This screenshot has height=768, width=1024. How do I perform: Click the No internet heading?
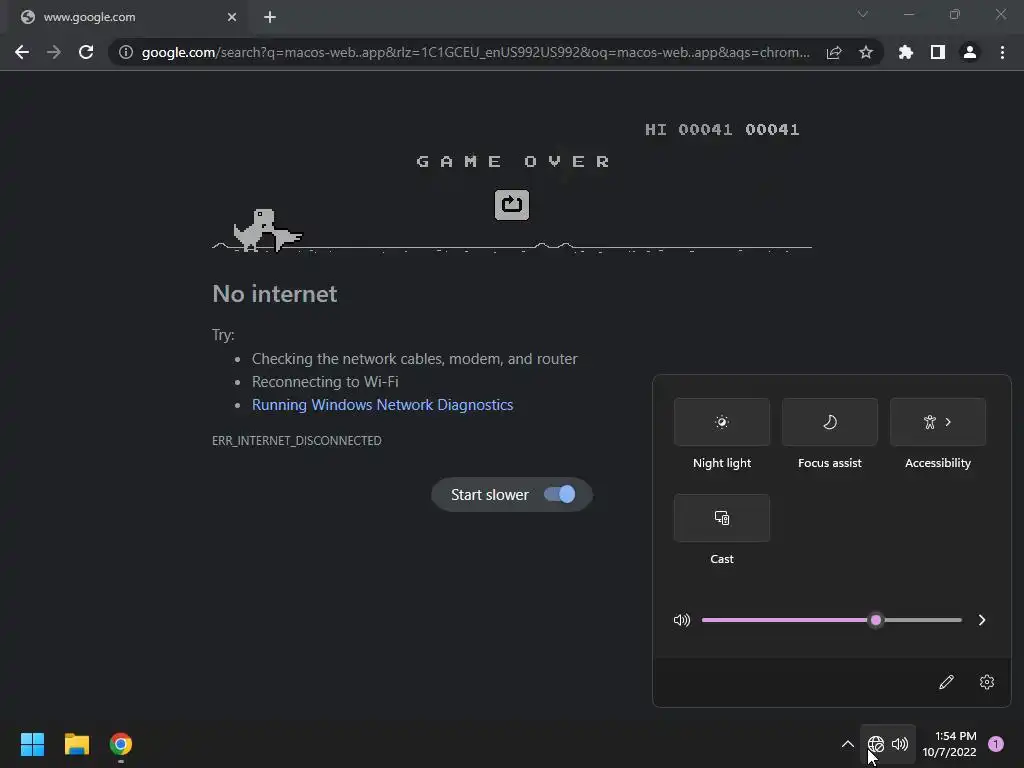click(275, 294)
